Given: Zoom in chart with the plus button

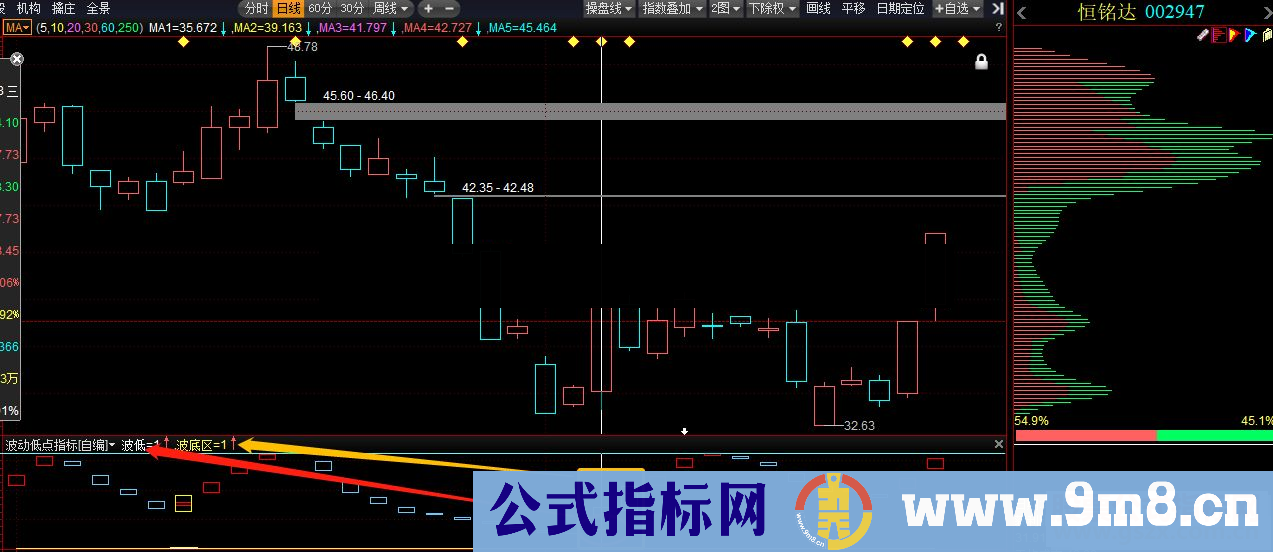Looking at the screenshot, I should 428,8.
